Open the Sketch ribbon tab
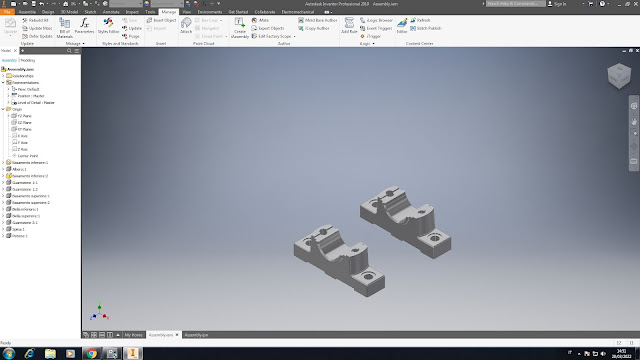 90,12
